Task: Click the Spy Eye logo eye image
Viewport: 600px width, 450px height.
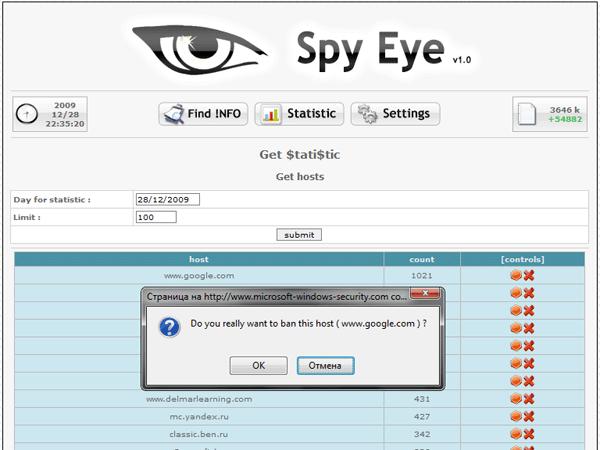Action: point(199,49)
